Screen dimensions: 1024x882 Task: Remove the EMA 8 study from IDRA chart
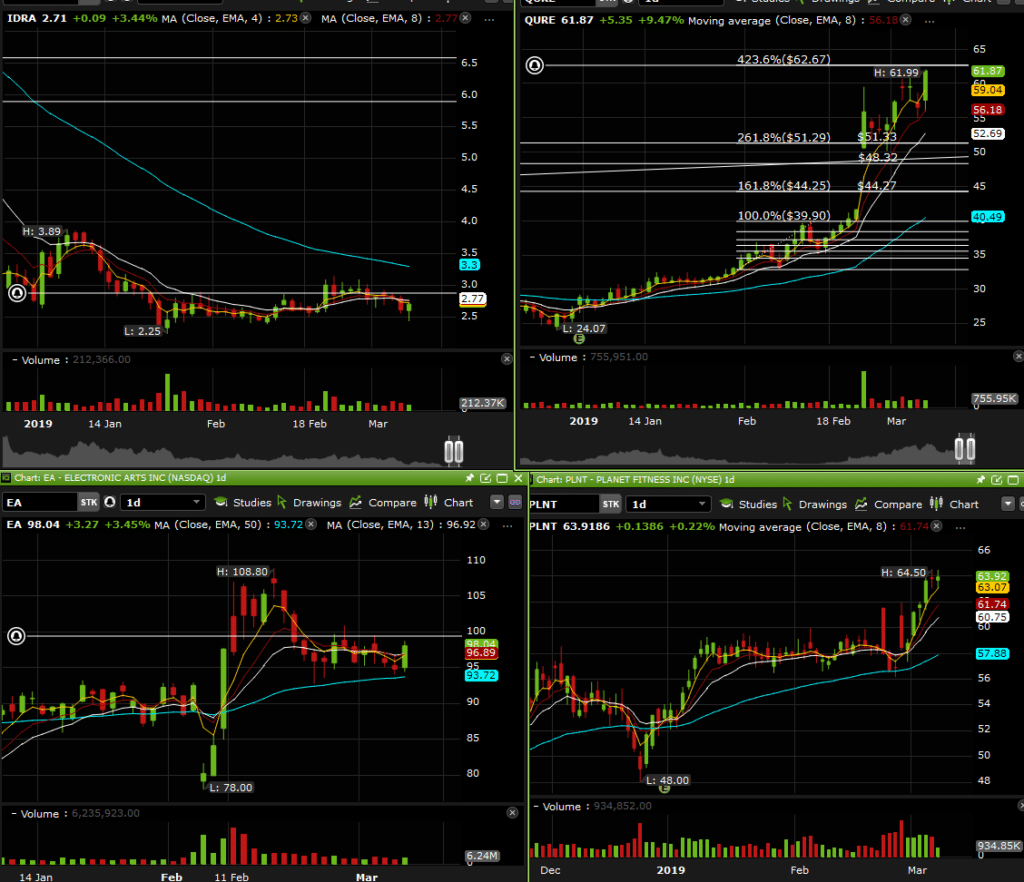coord(465,18)
